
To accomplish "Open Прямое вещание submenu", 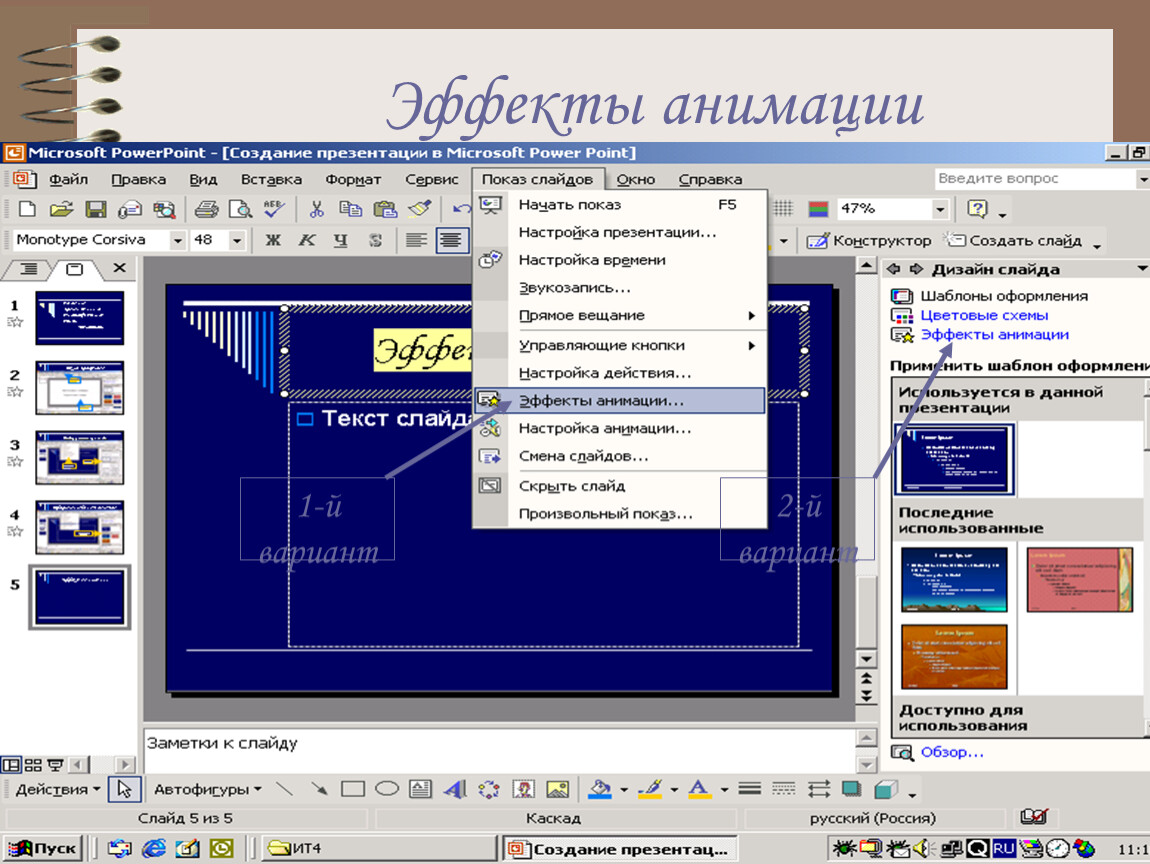I will tap(620, 315).
